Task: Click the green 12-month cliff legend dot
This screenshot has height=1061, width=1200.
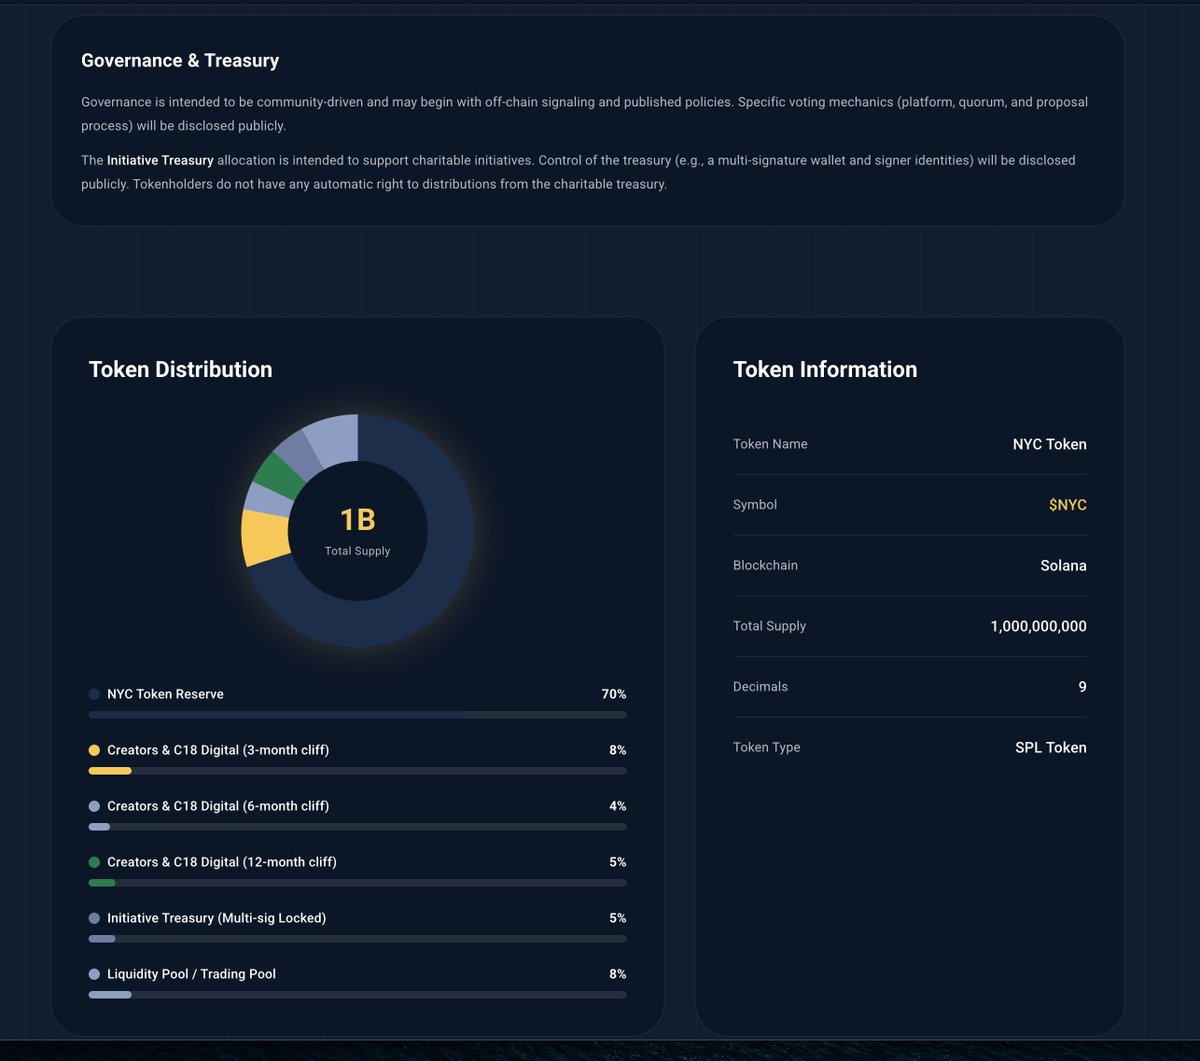Action: click(94, 862)
